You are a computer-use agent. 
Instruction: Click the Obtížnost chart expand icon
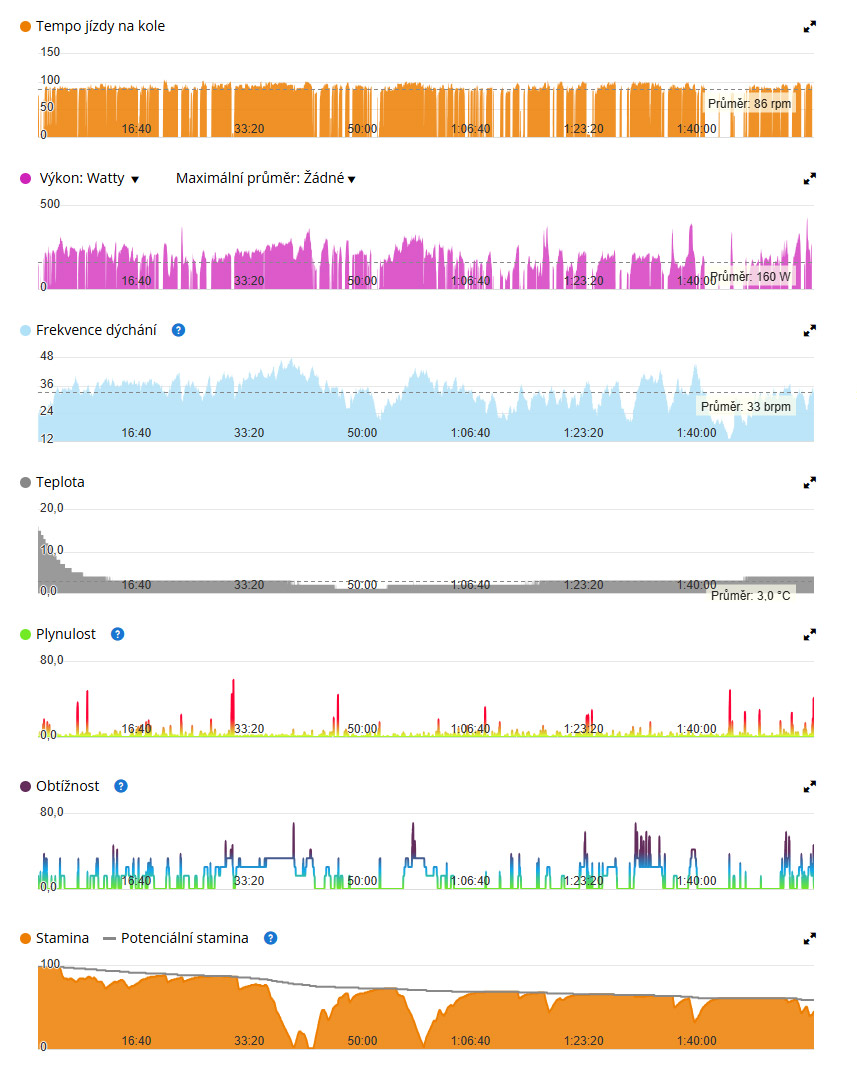click(x=810, y=786)
